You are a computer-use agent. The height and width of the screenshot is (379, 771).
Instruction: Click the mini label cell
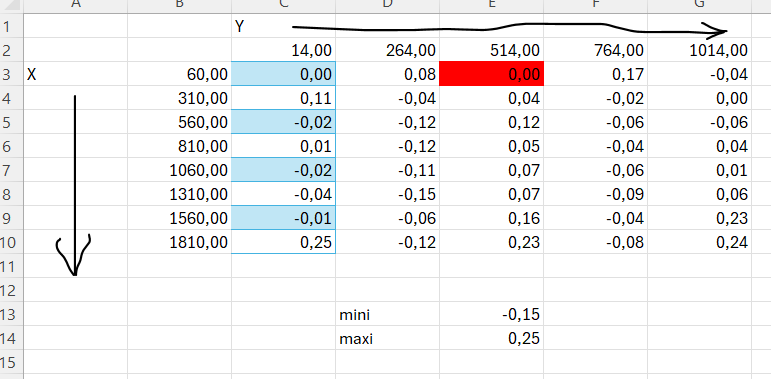387,314
